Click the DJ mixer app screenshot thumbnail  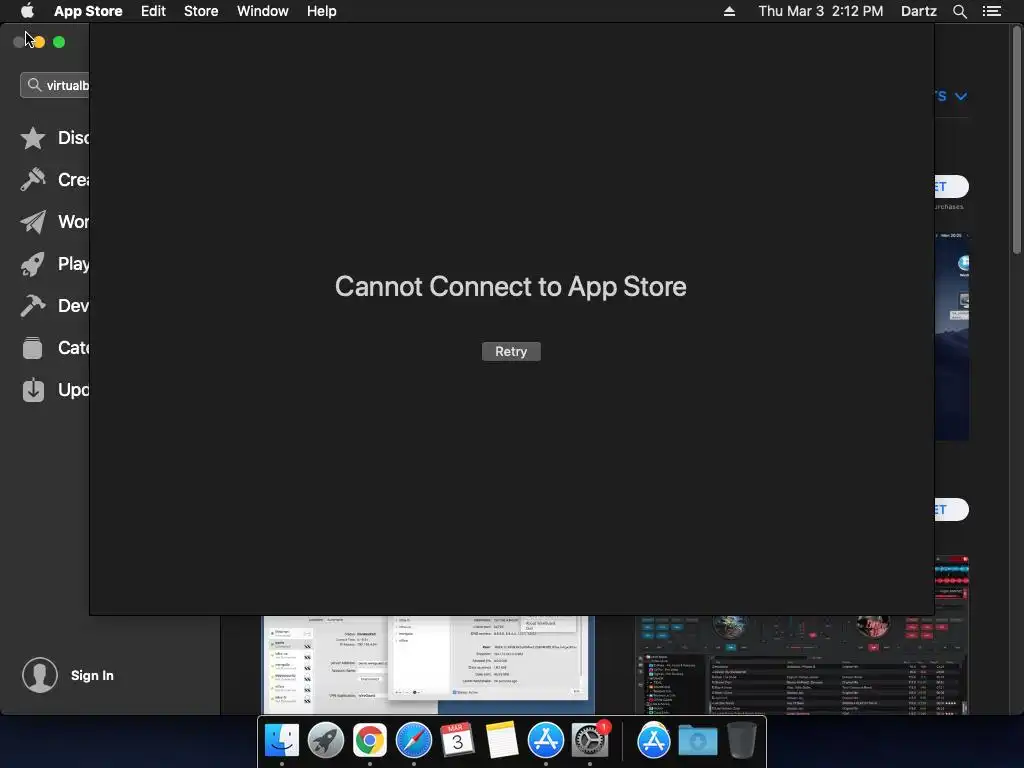tap(802, 665)
